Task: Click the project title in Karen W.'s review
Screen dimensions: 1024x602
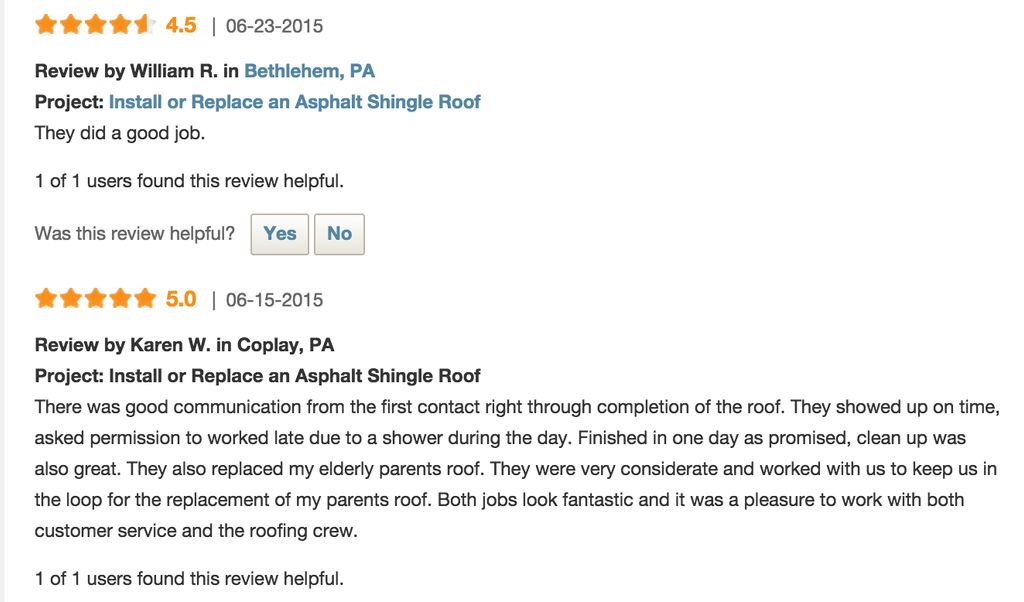Action: click(294, 376)
